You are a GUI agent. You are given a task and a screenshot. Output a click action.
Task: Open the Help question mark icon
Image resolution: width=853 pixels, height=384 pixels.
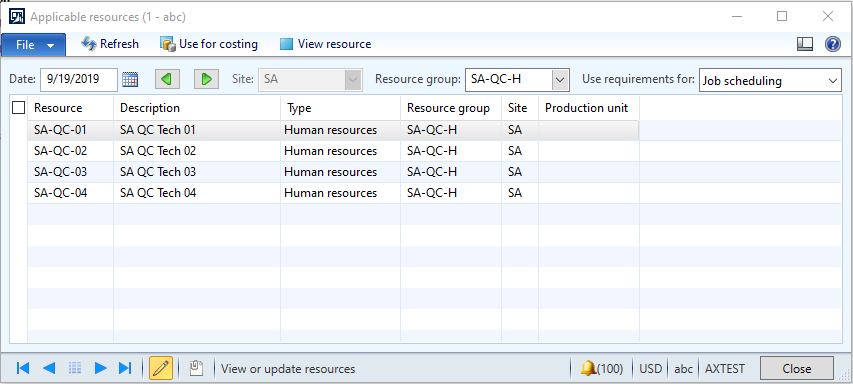pyautogui.click(x=833, y=44)
